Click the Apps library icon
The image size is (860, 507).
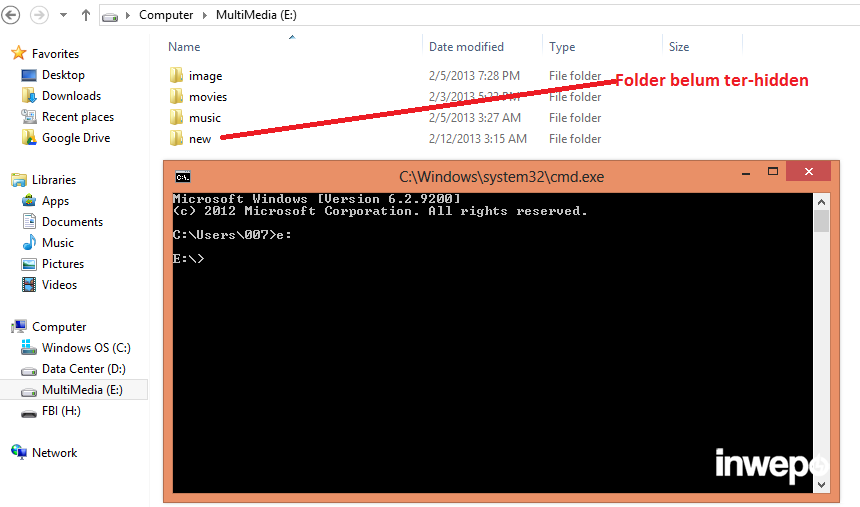[29, 200]
